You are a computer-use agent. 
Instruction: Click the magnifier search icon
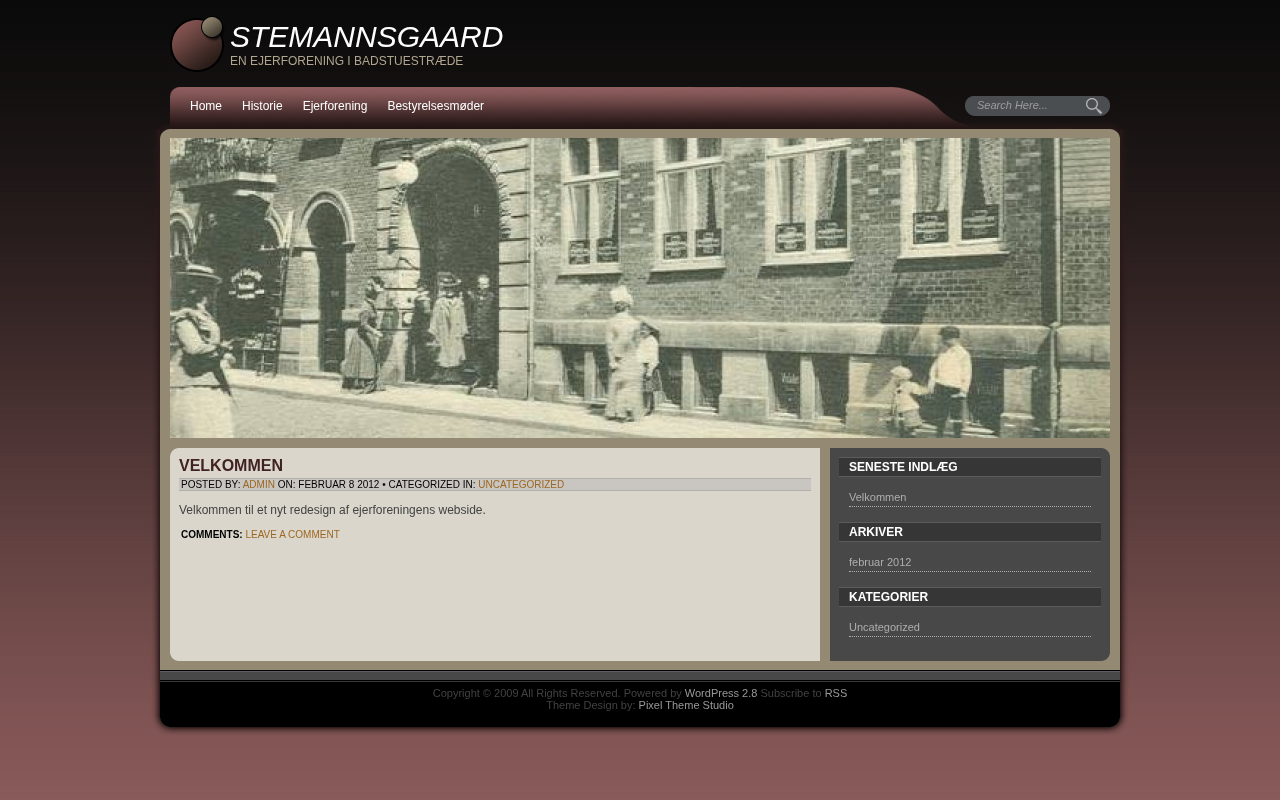1094,106
